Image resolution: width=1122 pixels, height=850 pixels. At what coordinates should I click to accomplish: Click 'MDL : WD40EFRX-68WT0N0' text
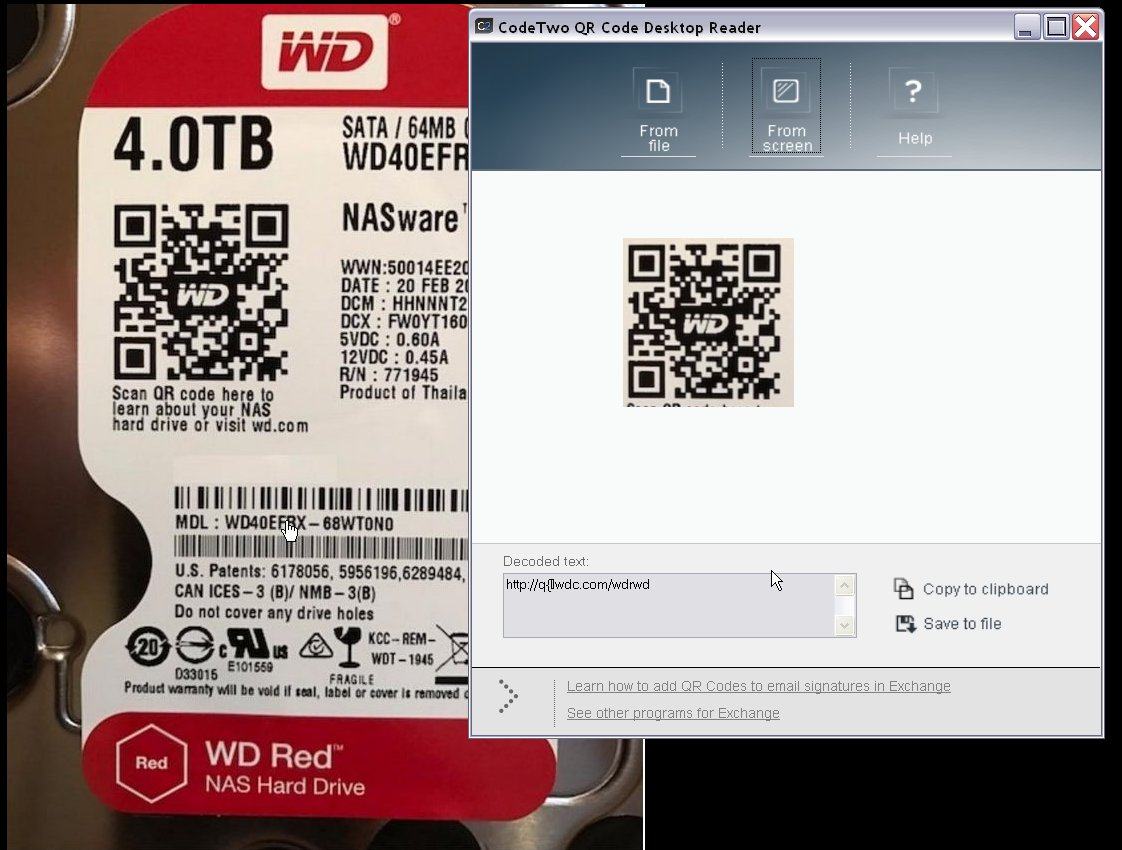(284, 523)
